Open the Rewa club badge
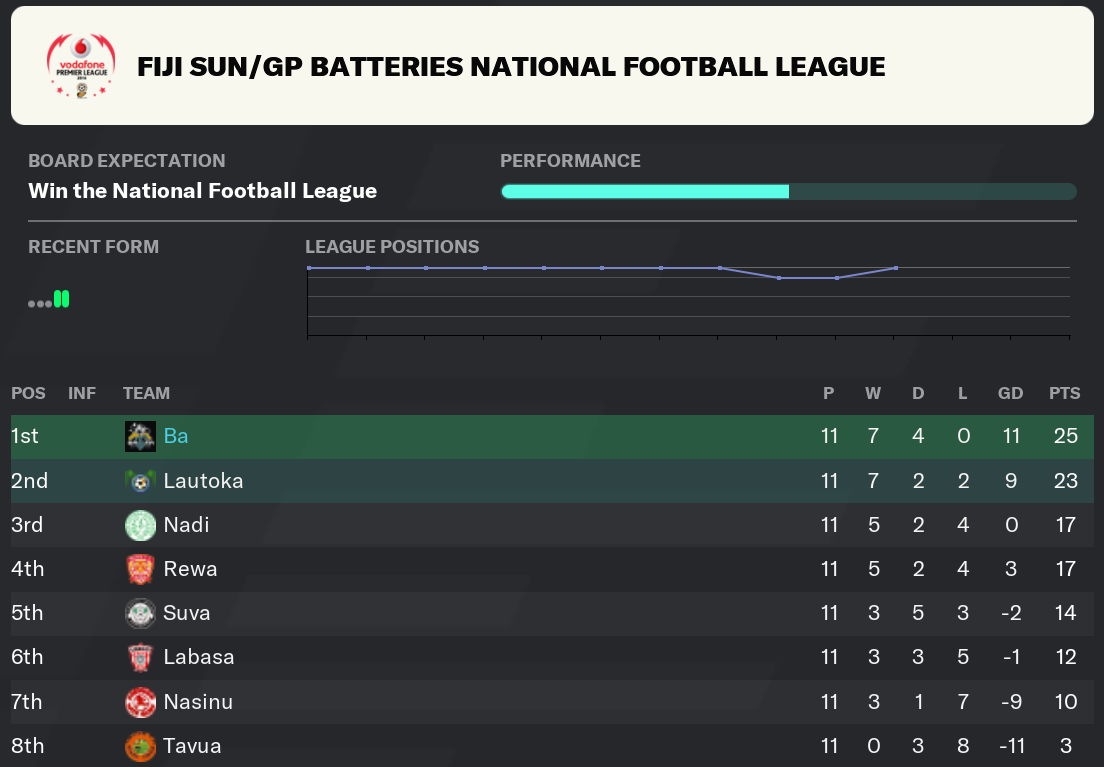 point(140,569)
